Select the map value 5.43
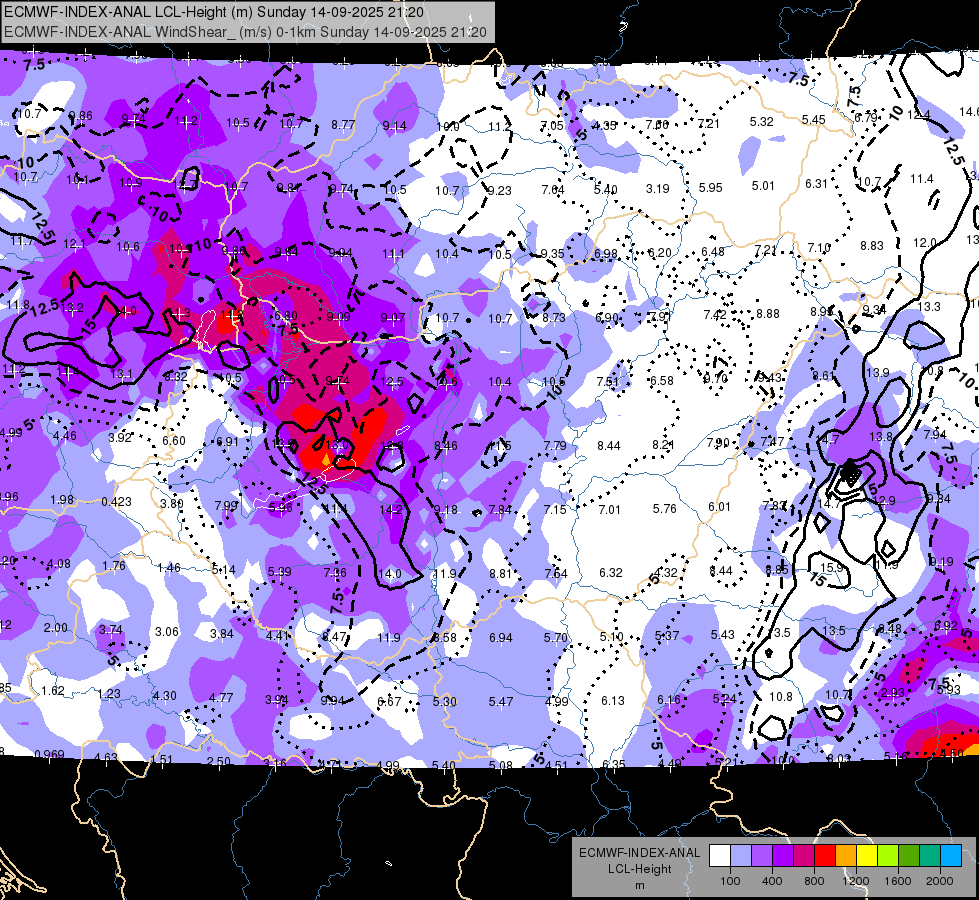The height and width of the screenshot is (900, 979). (x=722, y=634)
